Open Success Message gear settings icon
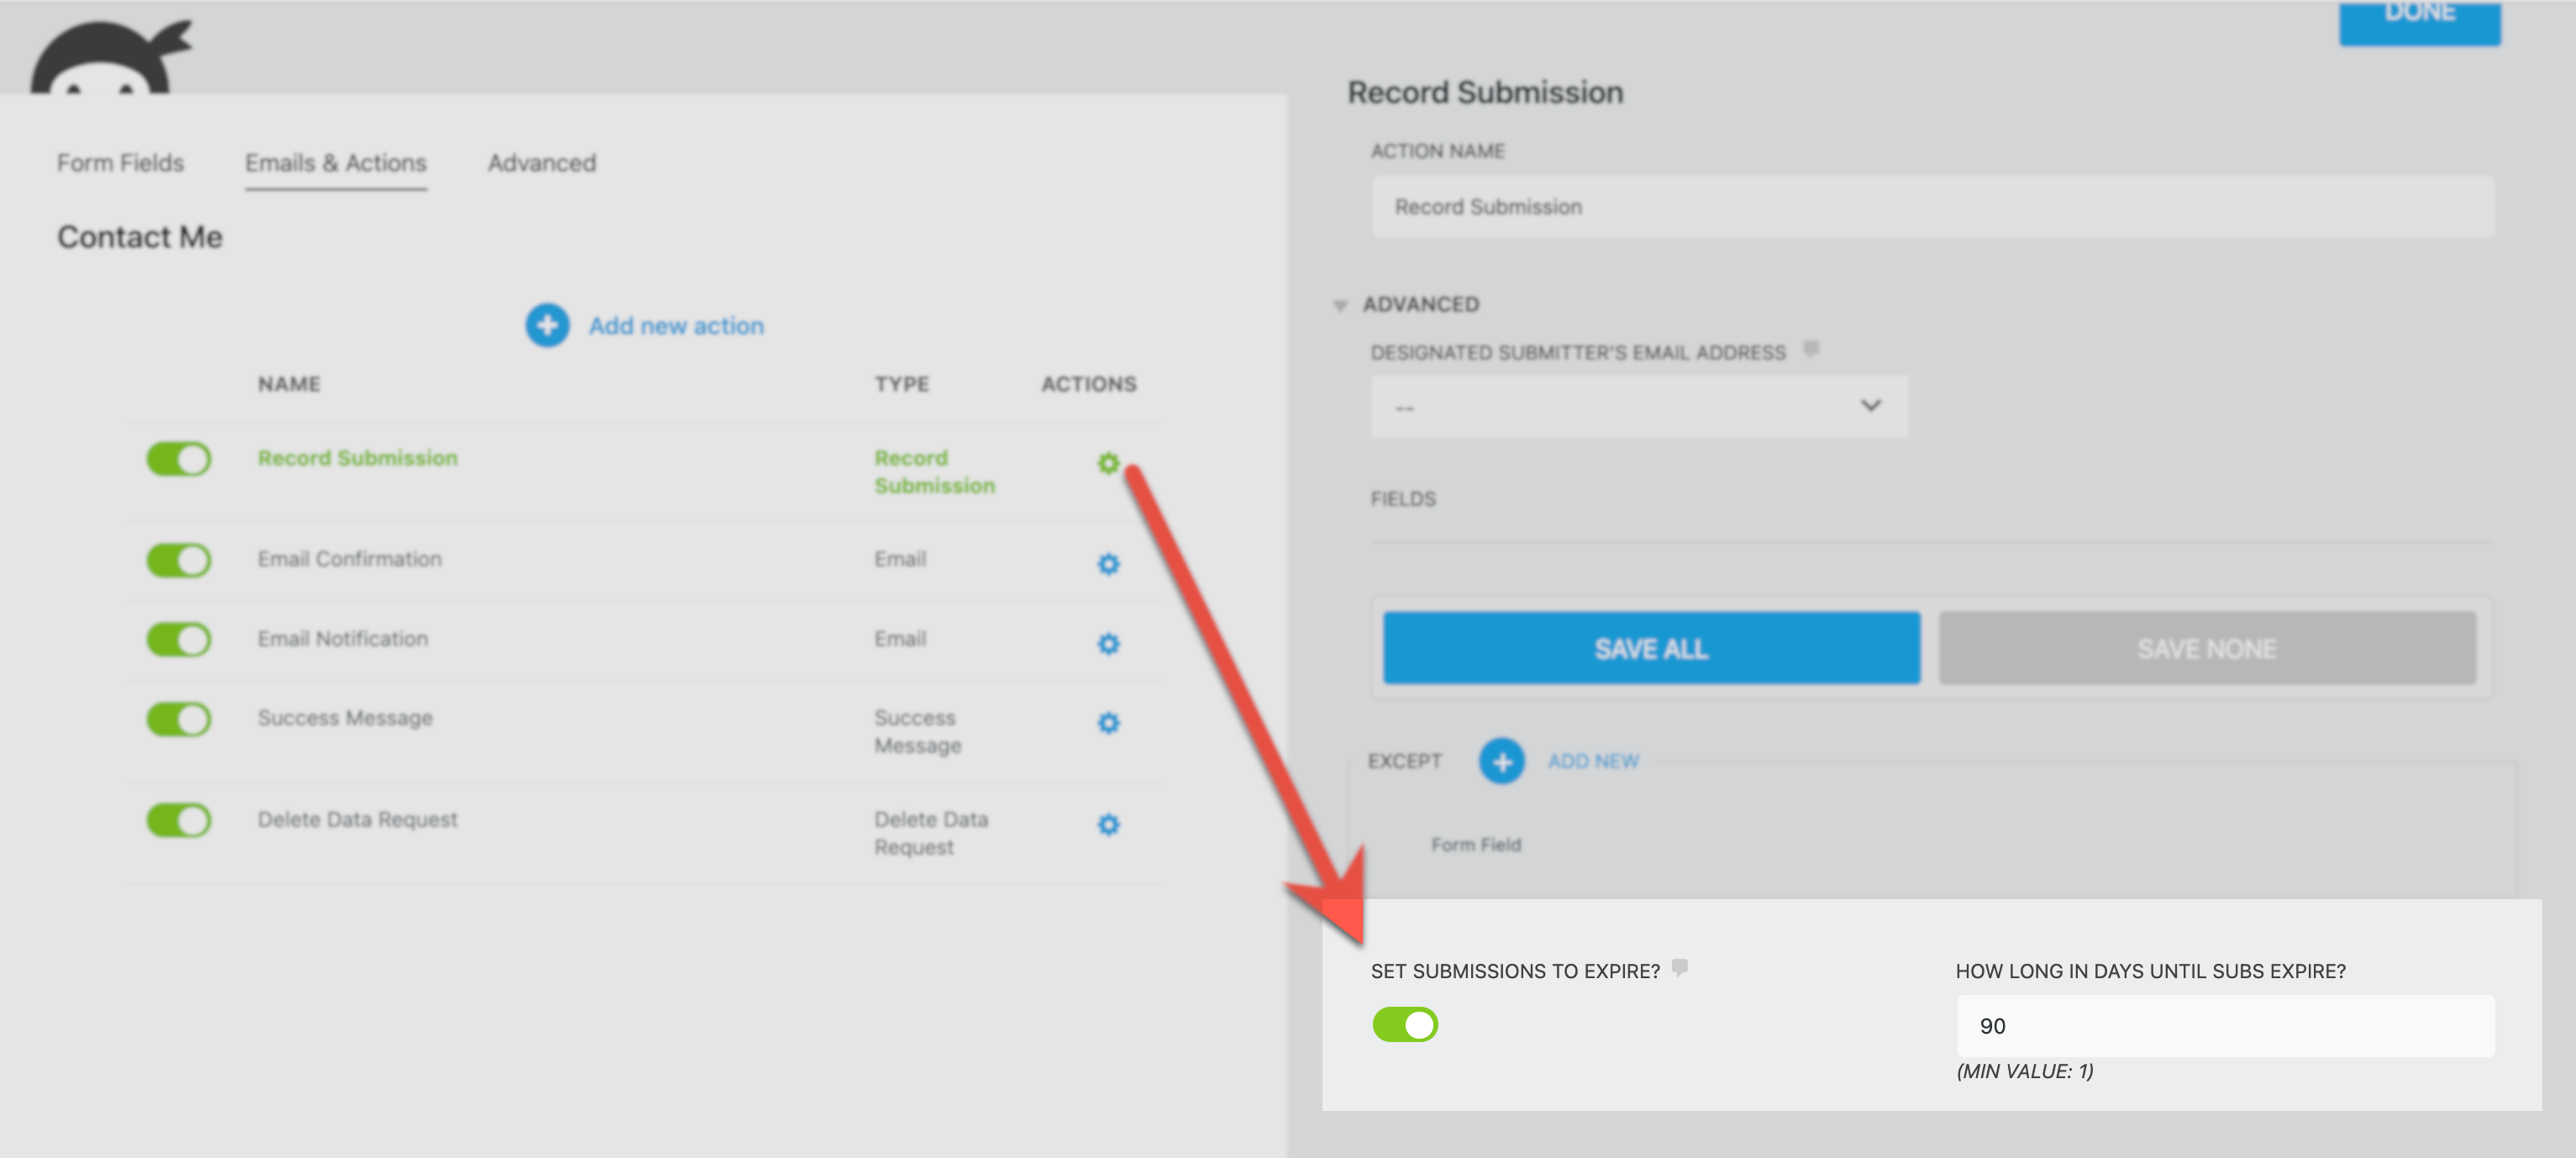Image resolution: width=2576 pixels, height=1158 pixels. click(x=1108, y=722)
